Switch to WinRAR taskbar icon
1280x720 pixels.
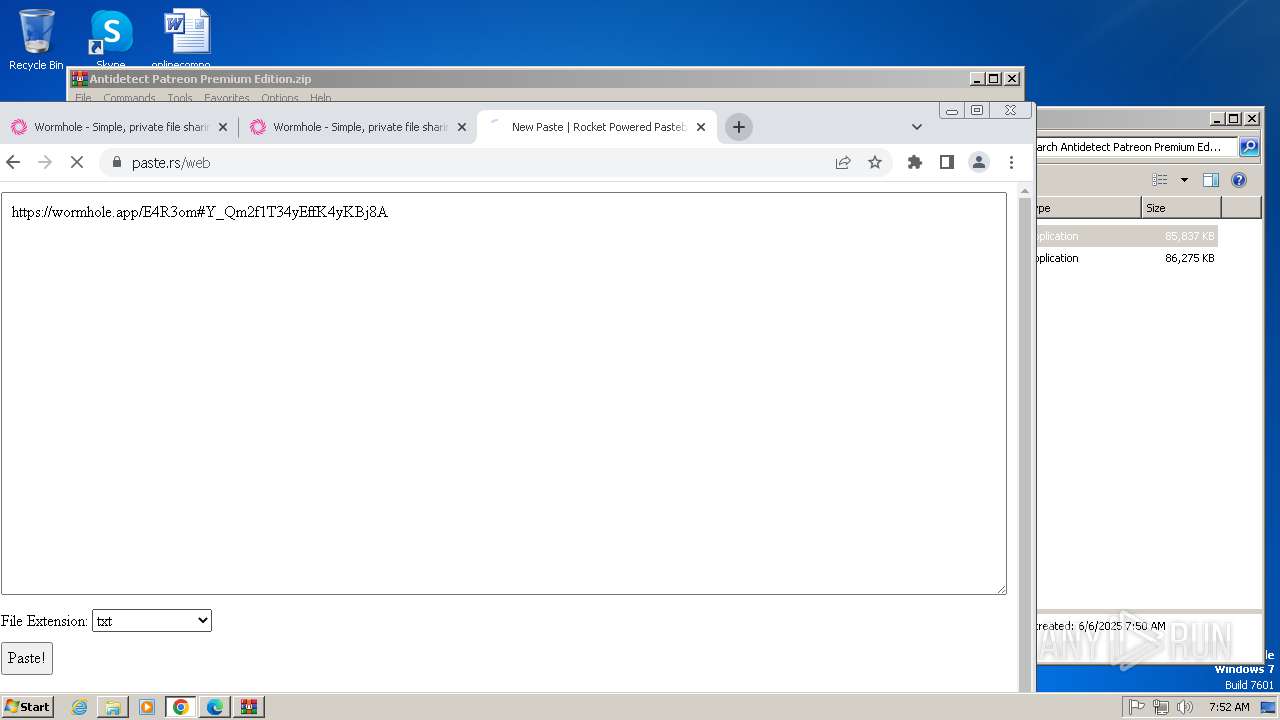click(249, 707)
